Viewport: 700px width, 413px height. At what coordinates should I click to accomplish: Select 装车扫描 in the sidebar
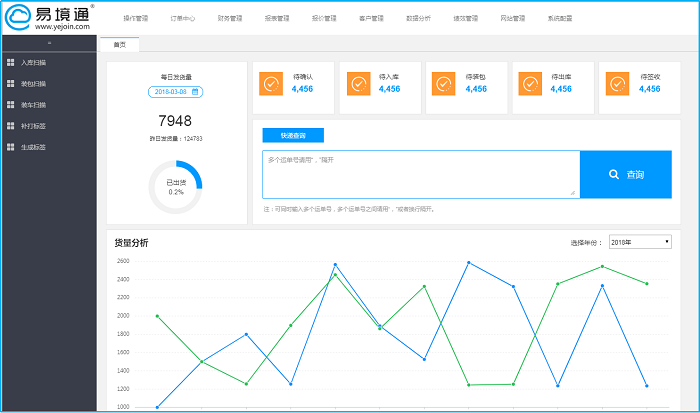coord(33,105)
